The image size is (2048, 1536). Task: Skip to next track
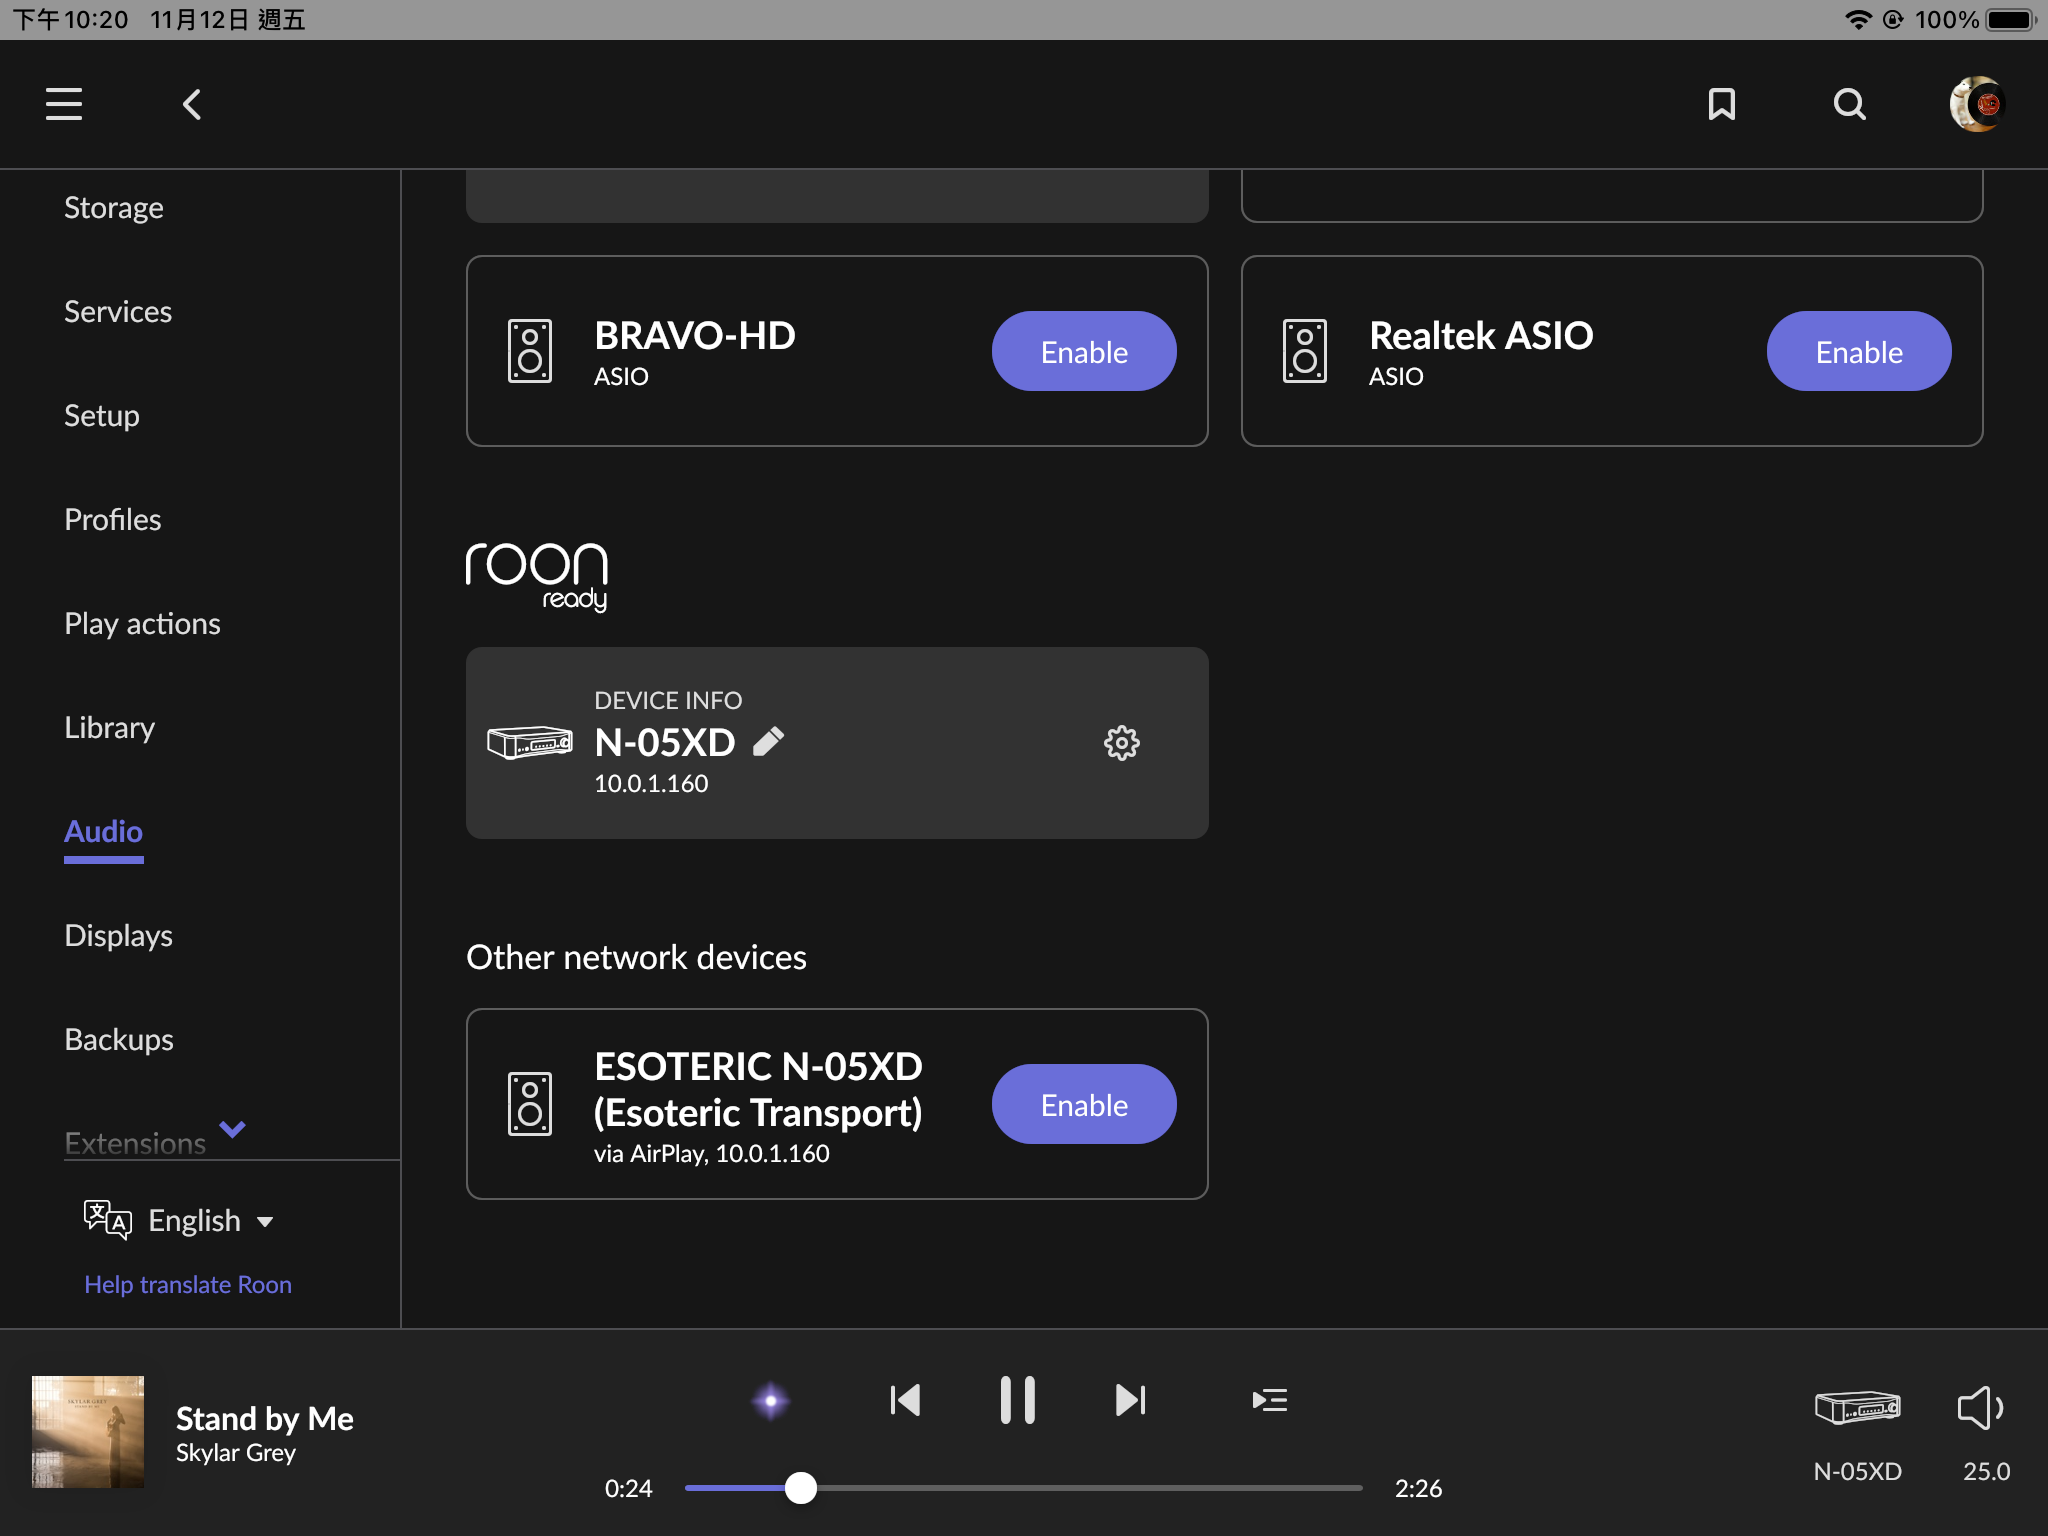pos(1130,1400)
